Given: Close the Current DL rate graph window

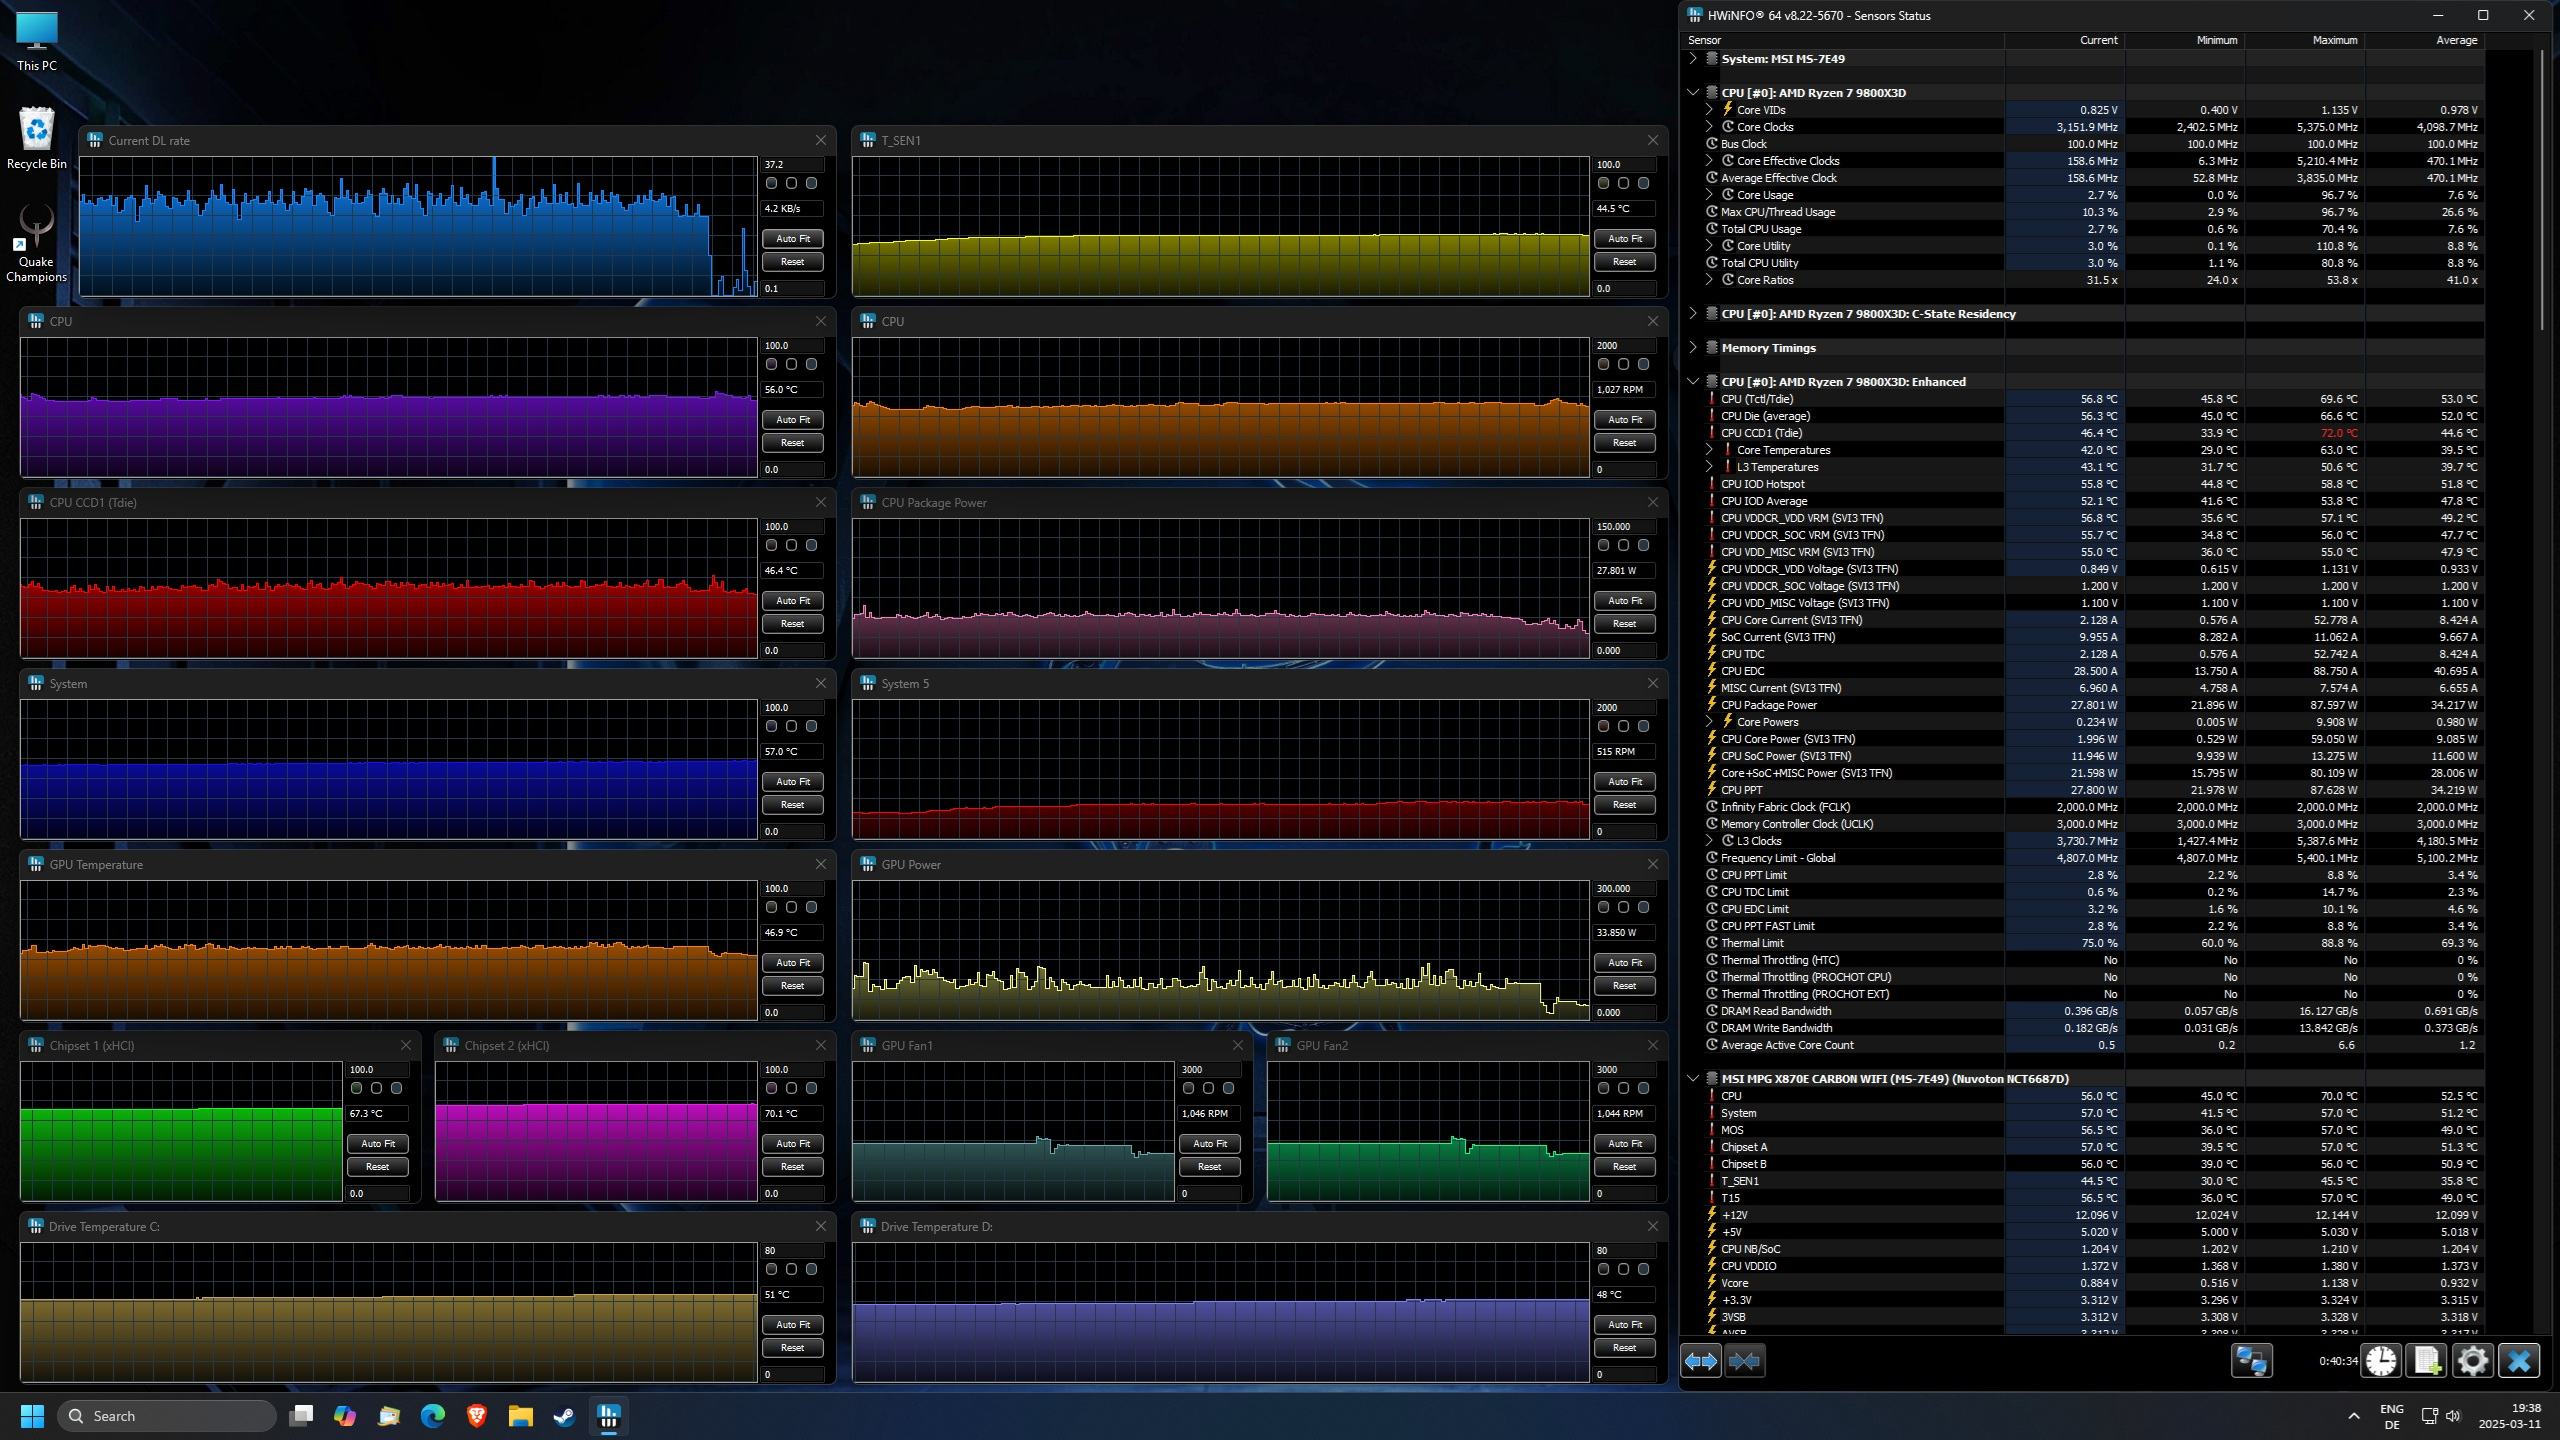Looking at the screenshot, I should click(x=821, y=140).
